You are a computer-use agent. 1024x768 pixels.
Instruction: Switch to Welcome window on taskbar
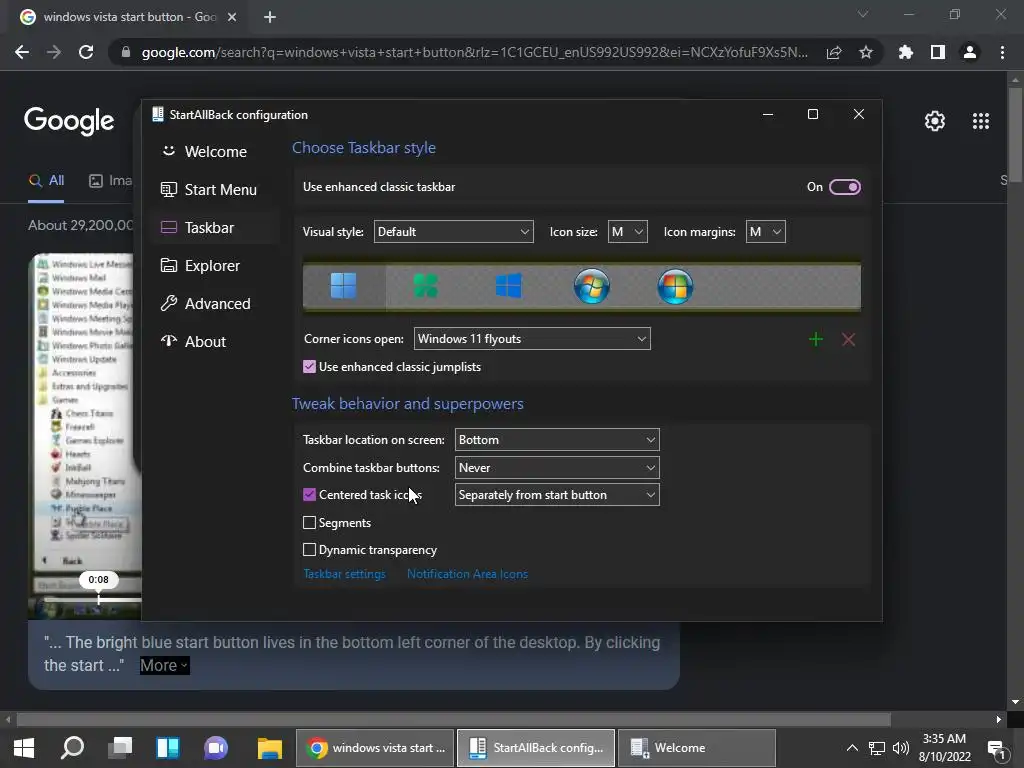coord(696,748)
